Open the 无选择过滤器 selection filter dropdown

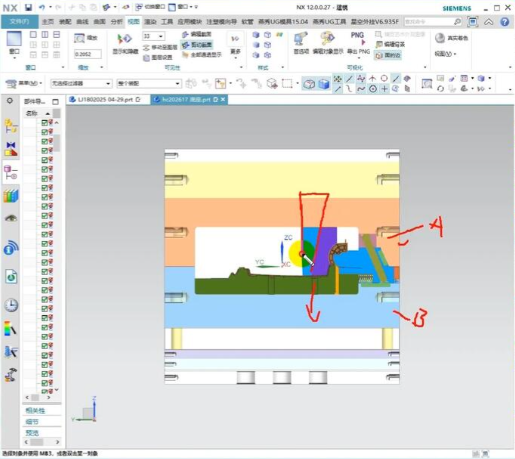coord(81,83)
